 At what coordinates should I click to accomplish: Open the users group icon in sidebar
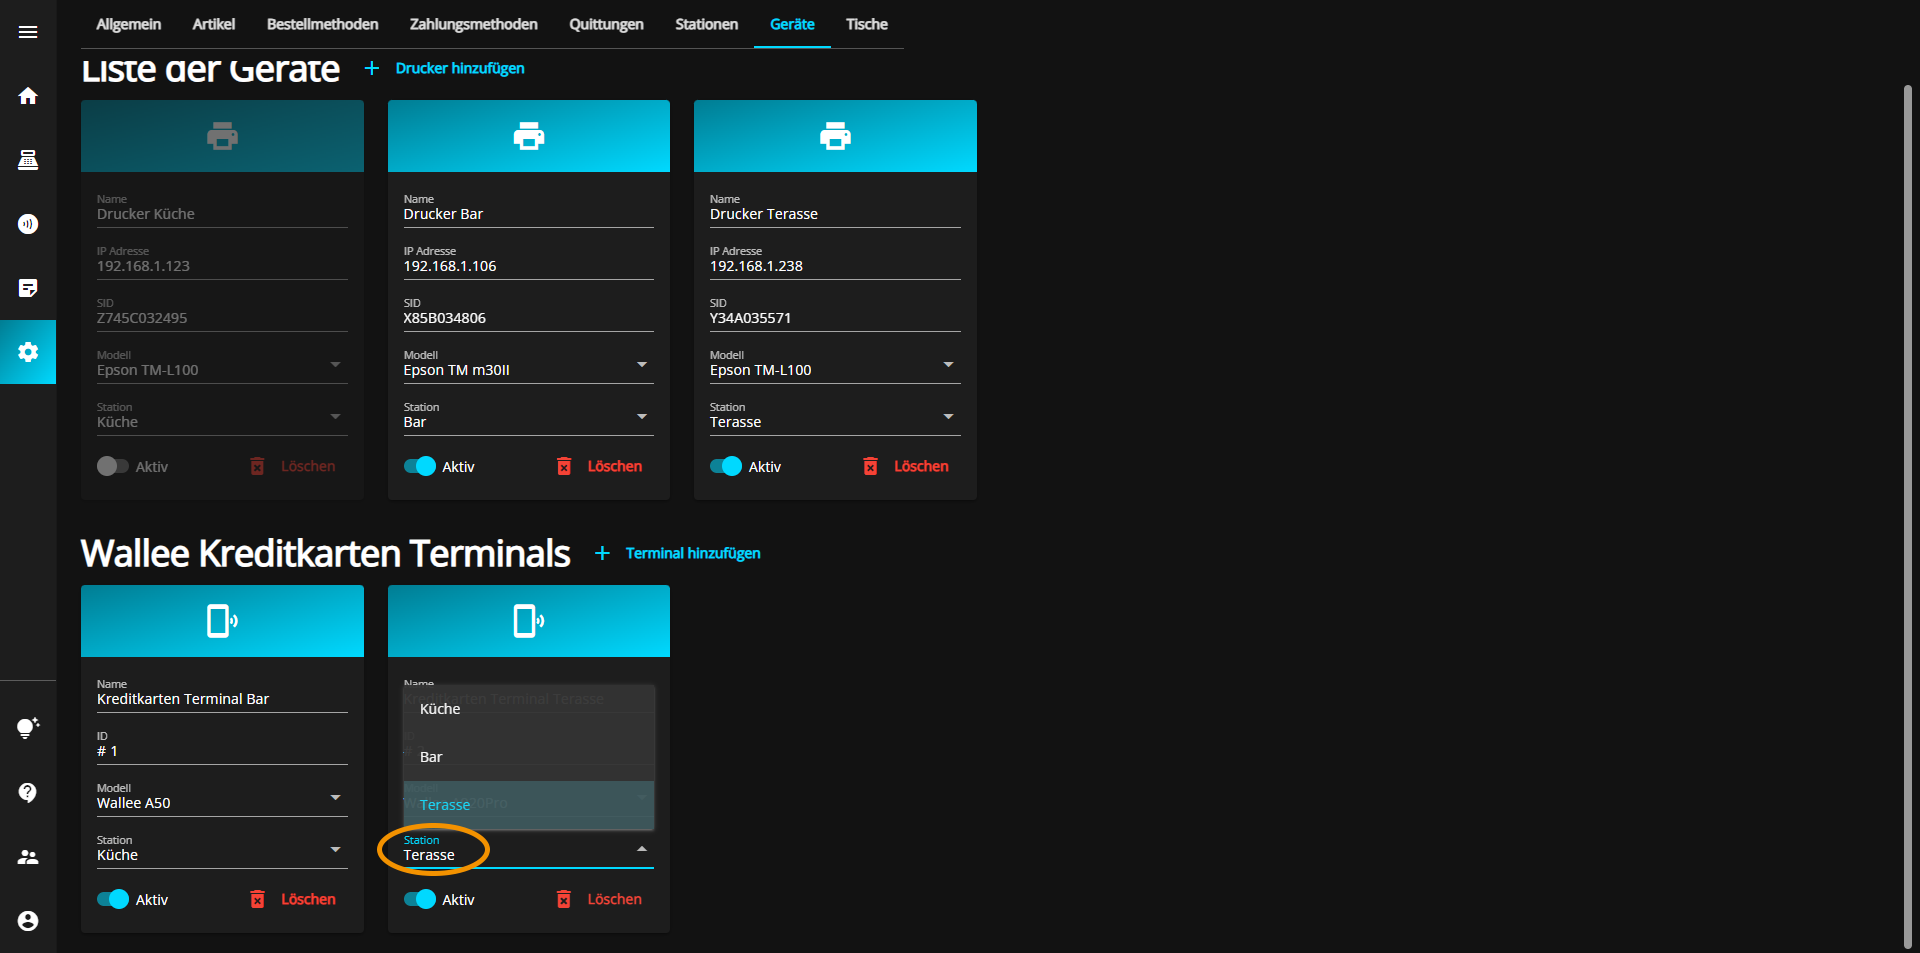tap(28, 857)
